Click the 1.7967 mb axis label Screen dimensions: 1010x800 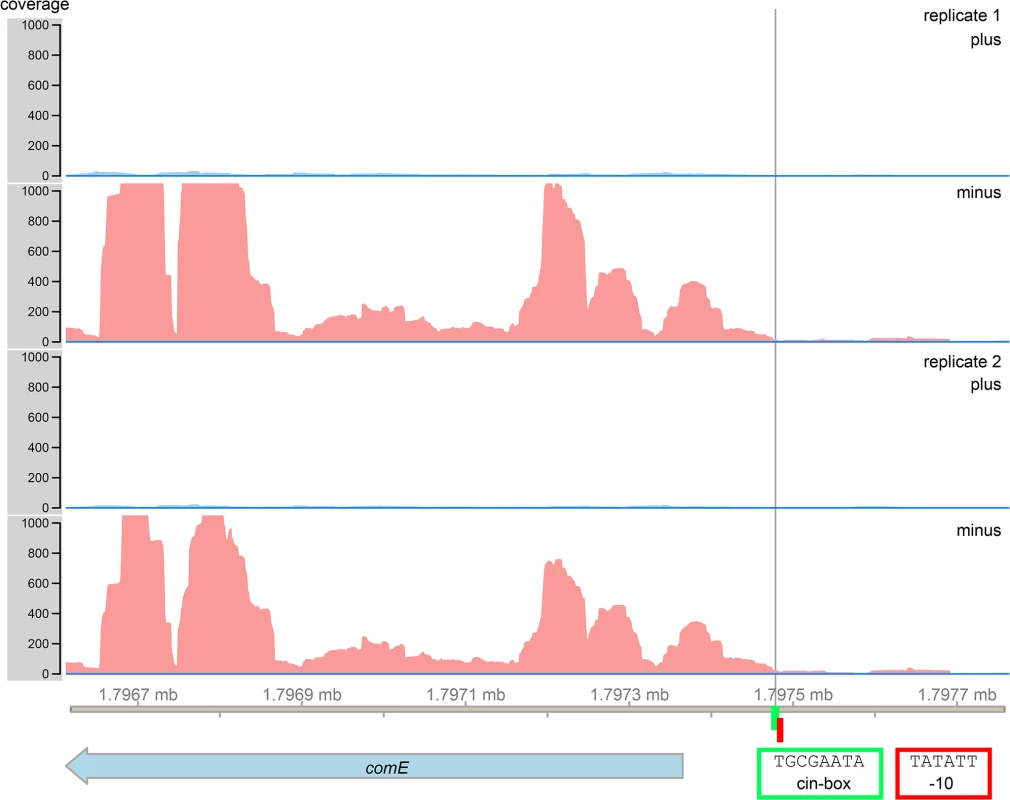point(138,695)
